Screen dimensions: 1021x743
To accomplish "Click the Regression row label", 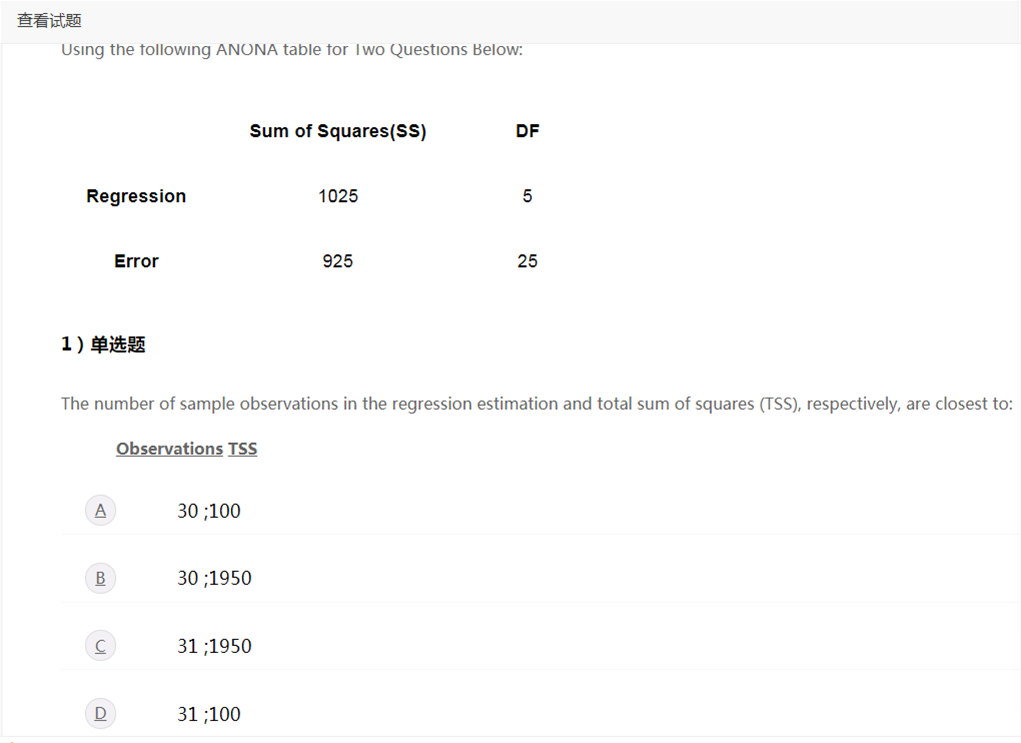I will coord(136,196).
